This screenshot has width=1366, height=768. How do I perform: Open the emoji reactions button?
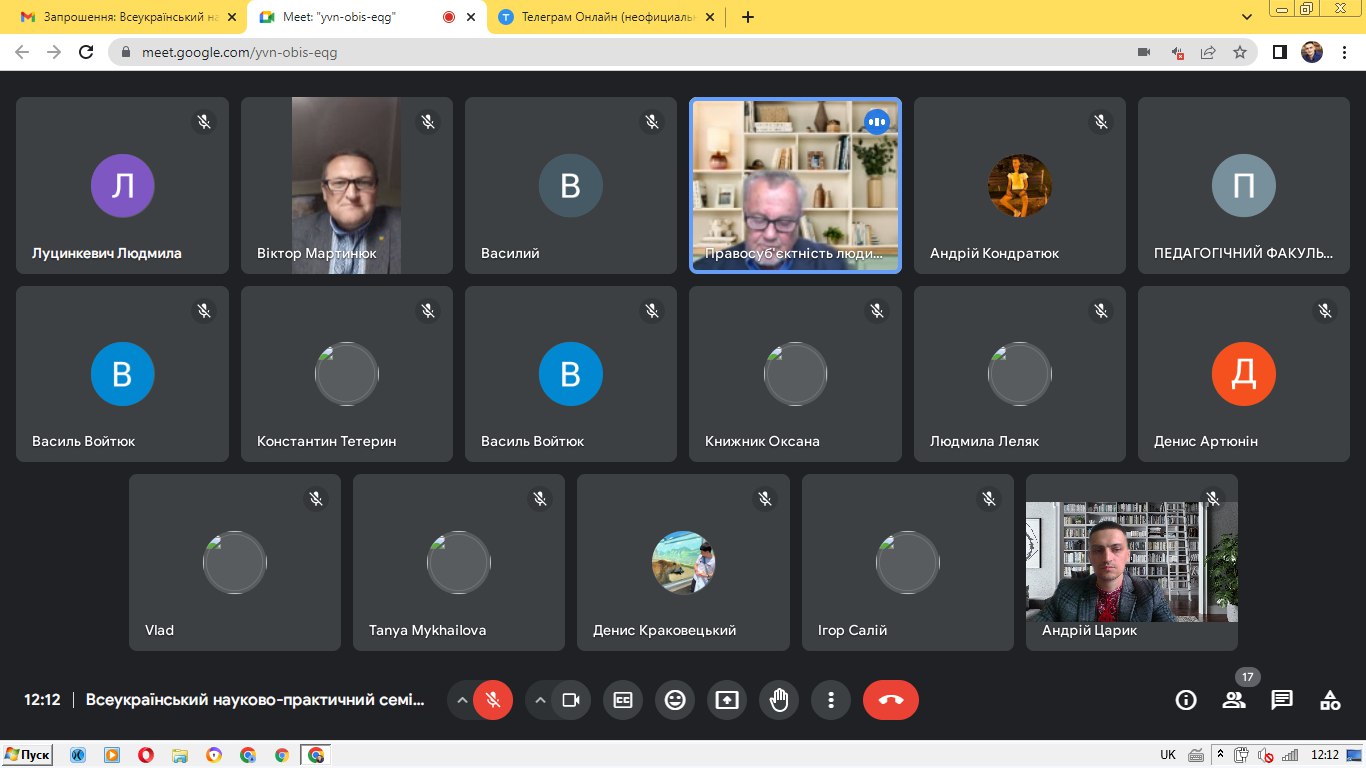click(675, 700)
